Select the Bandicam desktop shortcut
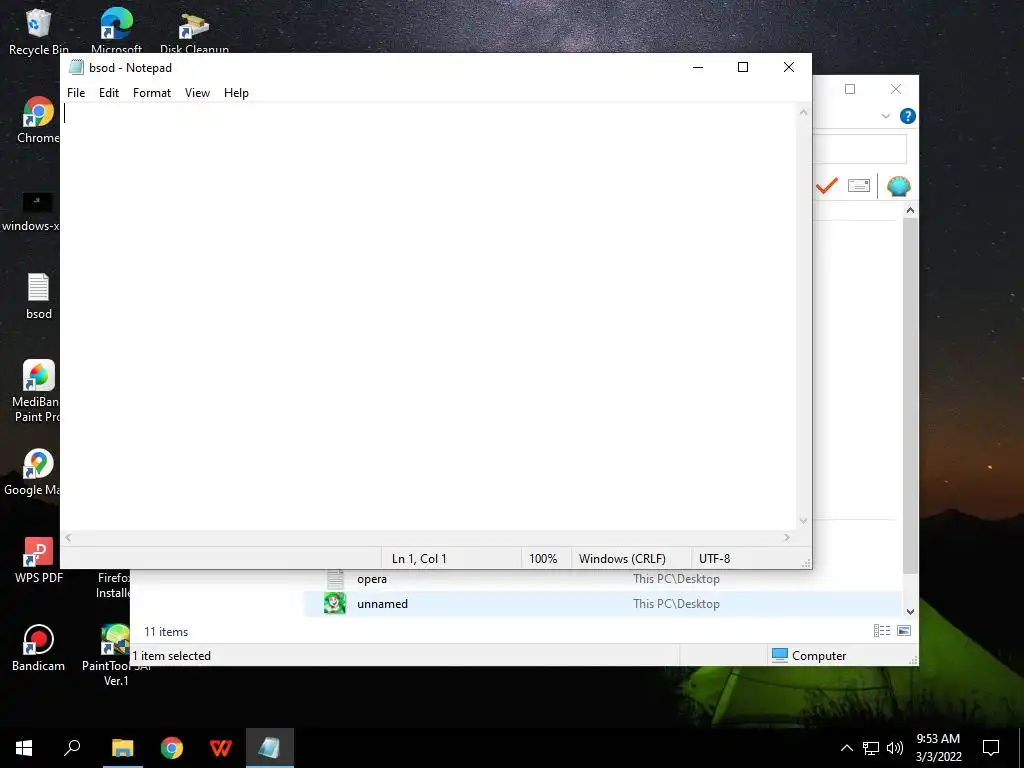1024x768 pixels. [x=39, y=647]
